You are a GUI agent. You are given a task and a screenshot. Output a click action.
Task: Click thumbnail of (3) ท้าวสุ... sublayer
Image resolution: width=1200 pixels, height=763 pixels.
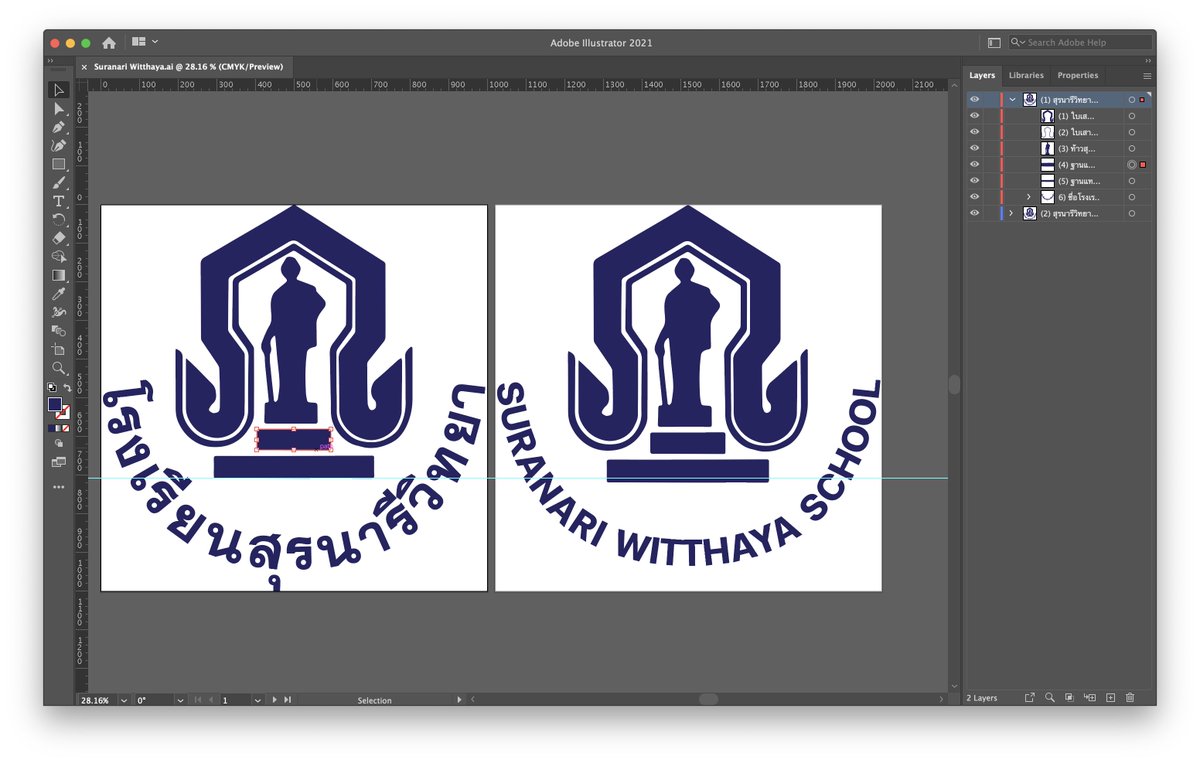click(1048, 148)
